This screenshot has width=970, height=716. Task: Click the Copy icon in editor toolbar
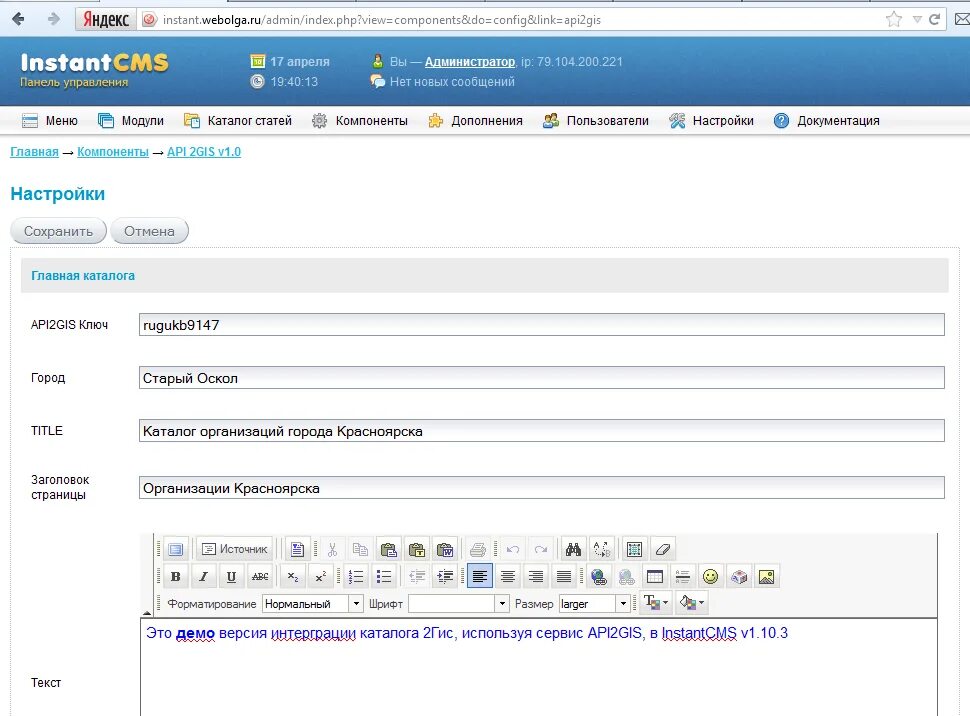point(360,549)
